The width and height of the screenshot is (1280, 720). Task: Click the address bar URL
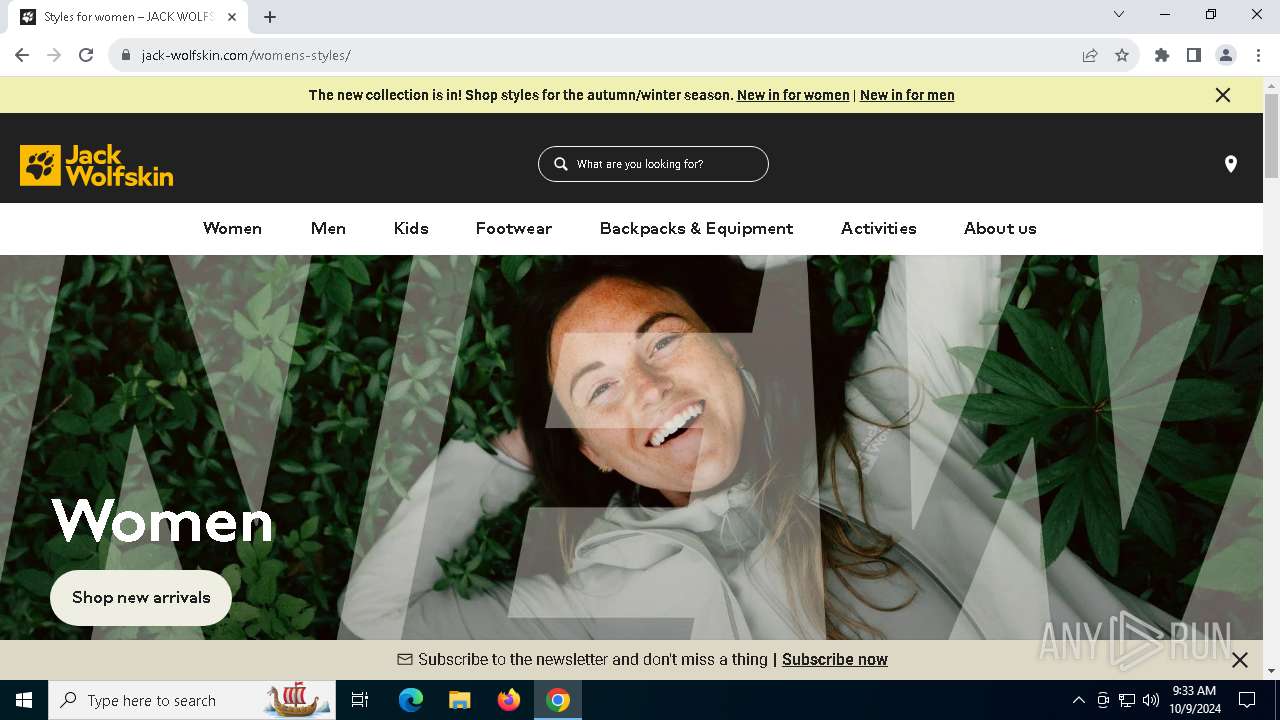pyautogui.click(x=246, y=55)
